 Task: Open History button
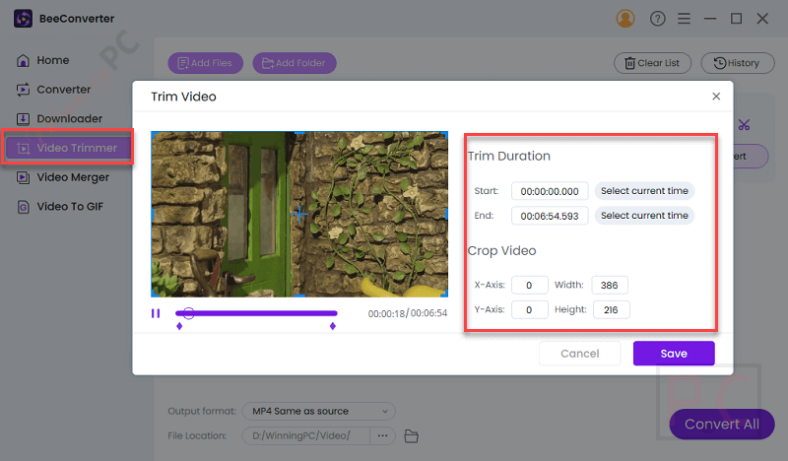[737, 63]
